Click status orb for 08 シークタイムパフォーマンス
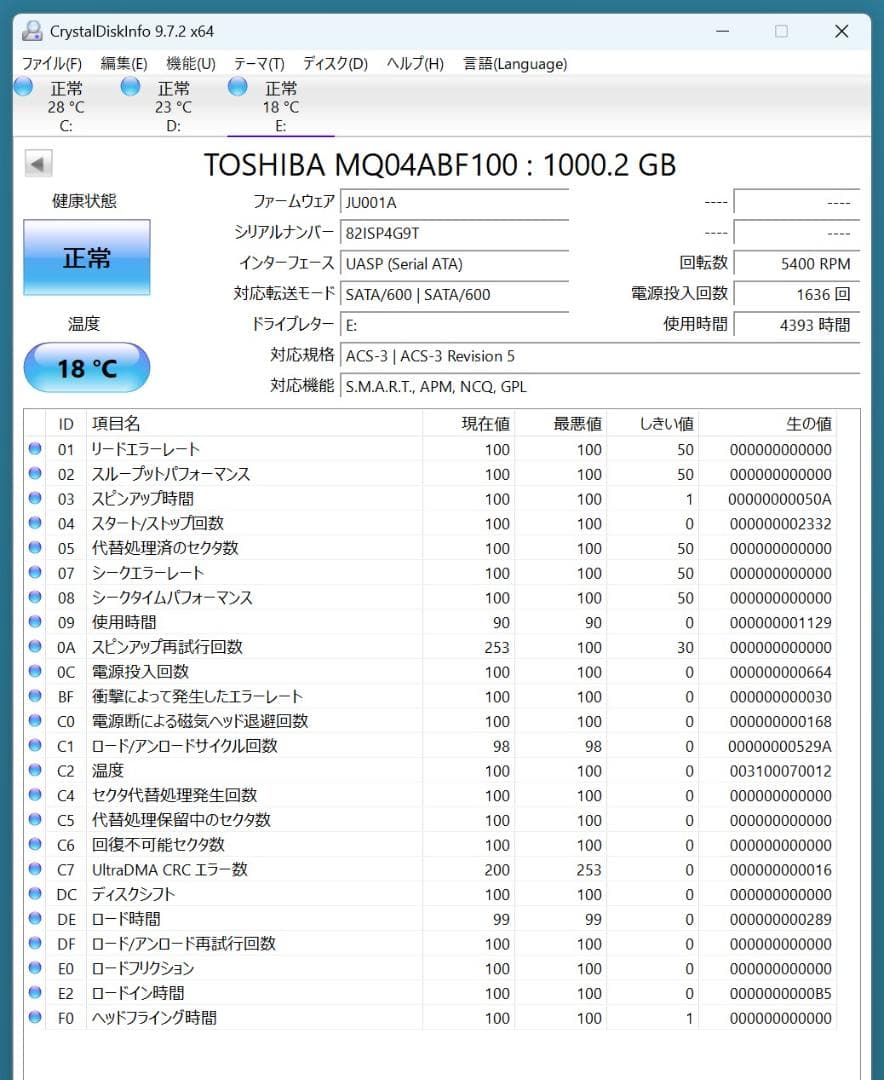 35,597
